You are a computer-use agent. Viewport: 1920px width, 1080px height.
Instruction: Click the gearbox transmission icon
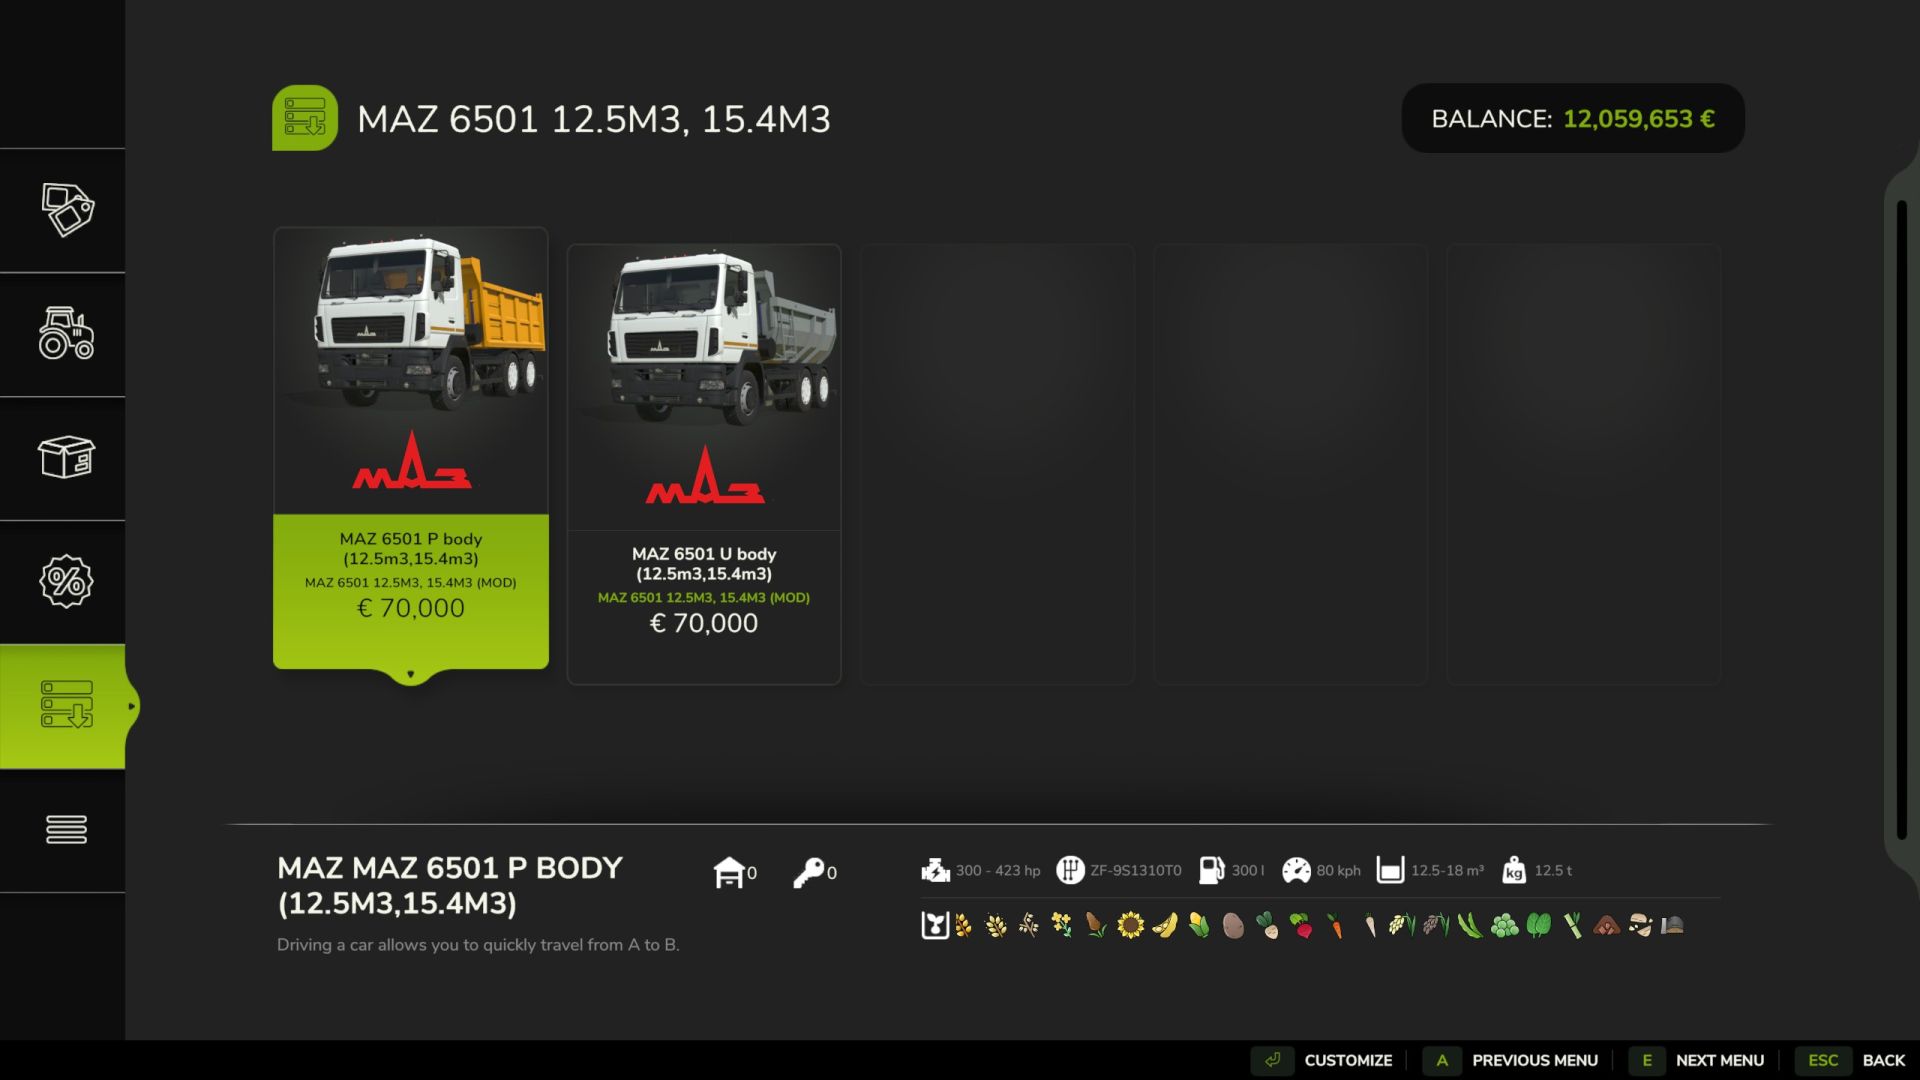point(1070,870)
